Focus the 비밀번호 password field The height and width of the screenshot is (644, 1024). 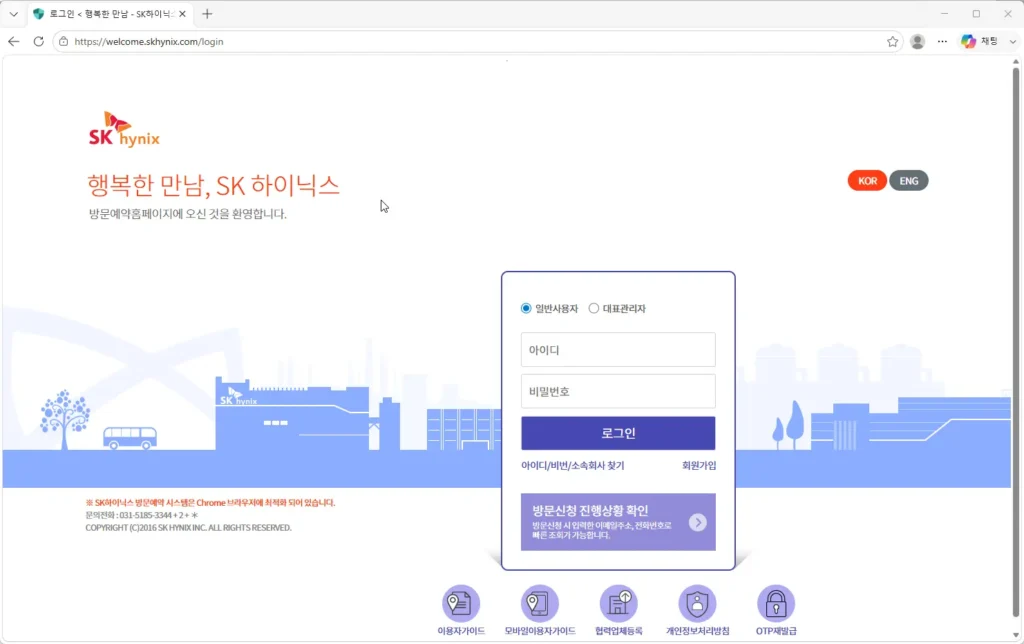618,391
